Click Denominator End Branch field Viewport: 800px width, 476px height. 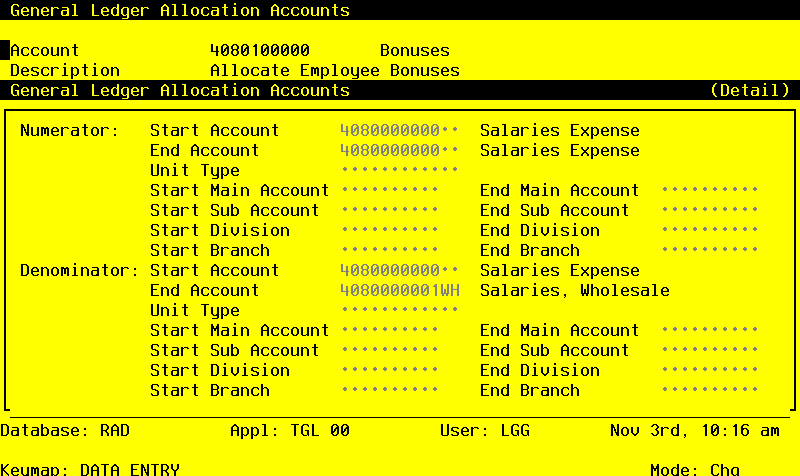(x=710, y=390)
